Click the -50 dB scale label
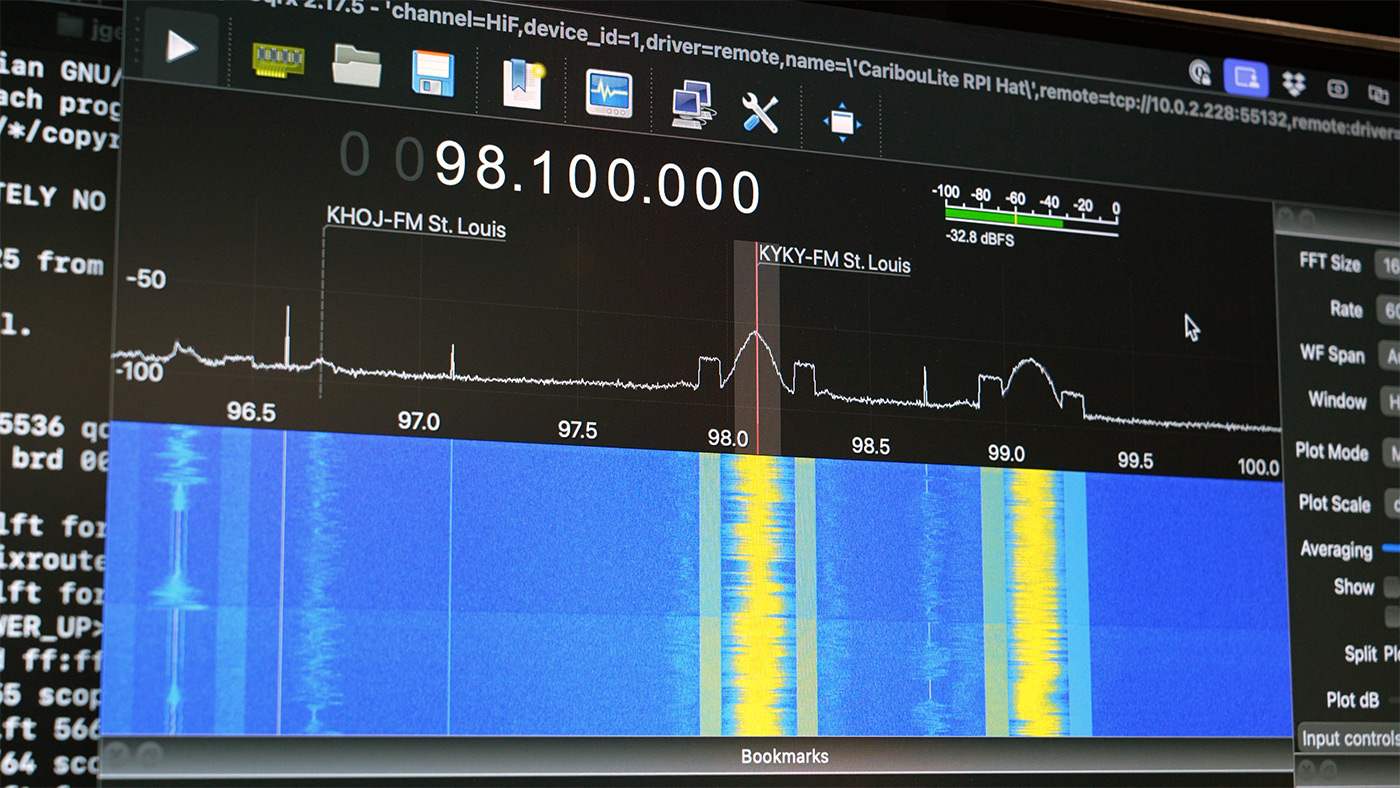The width and height of the screenshot is (1400, 788). coord(146,279)
